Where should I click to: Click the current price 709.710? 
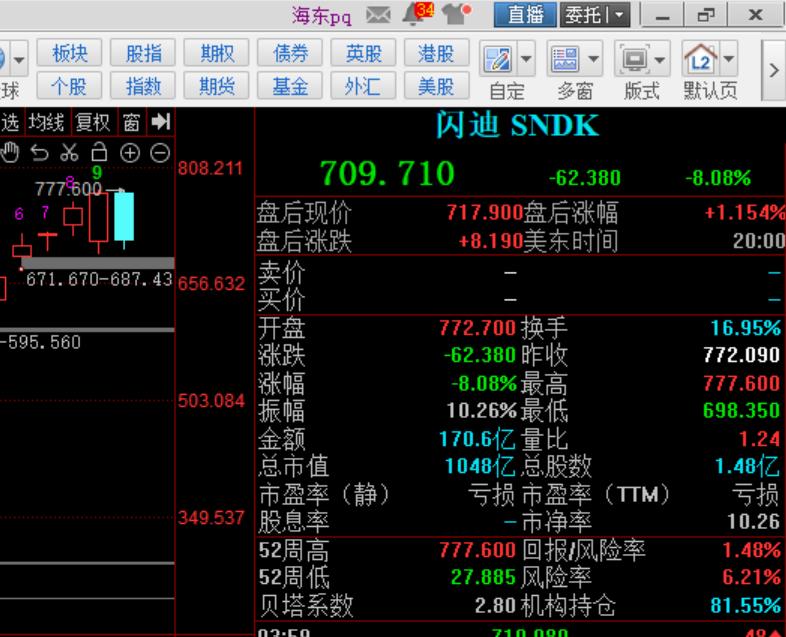coord(387,173)
